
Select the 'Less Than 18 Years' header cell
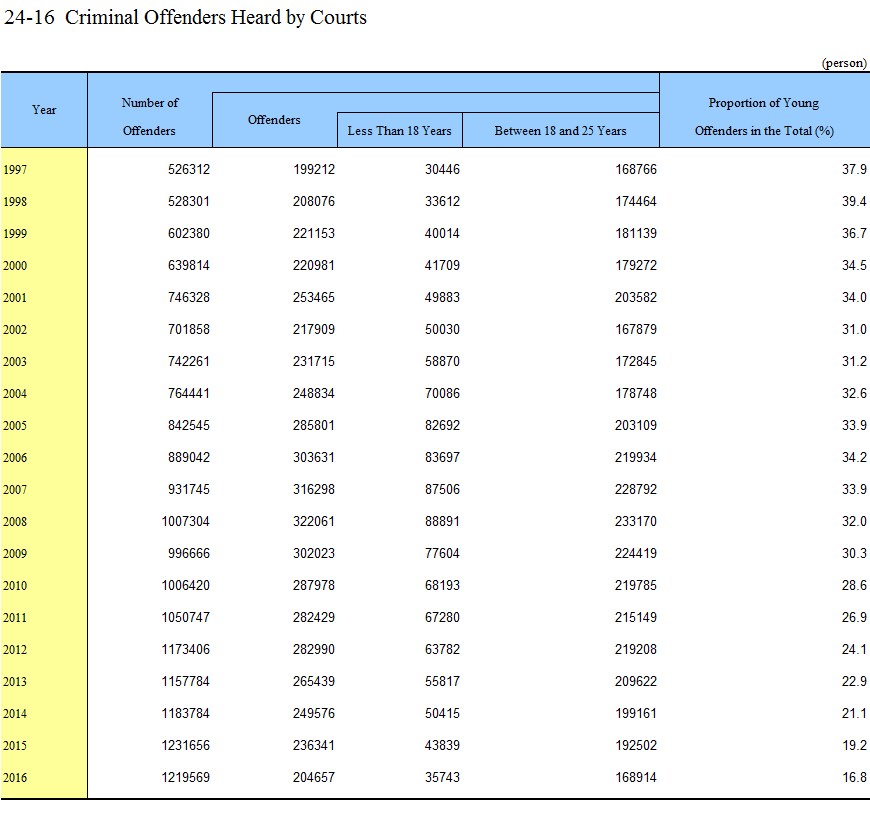coord(399,131)
